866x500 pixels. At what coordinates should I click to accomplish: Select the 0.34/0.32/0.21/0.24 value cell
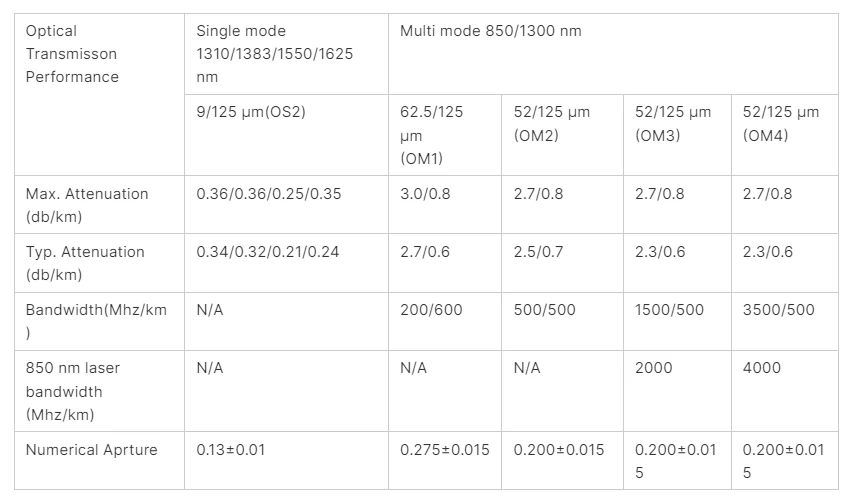[286, 263]
